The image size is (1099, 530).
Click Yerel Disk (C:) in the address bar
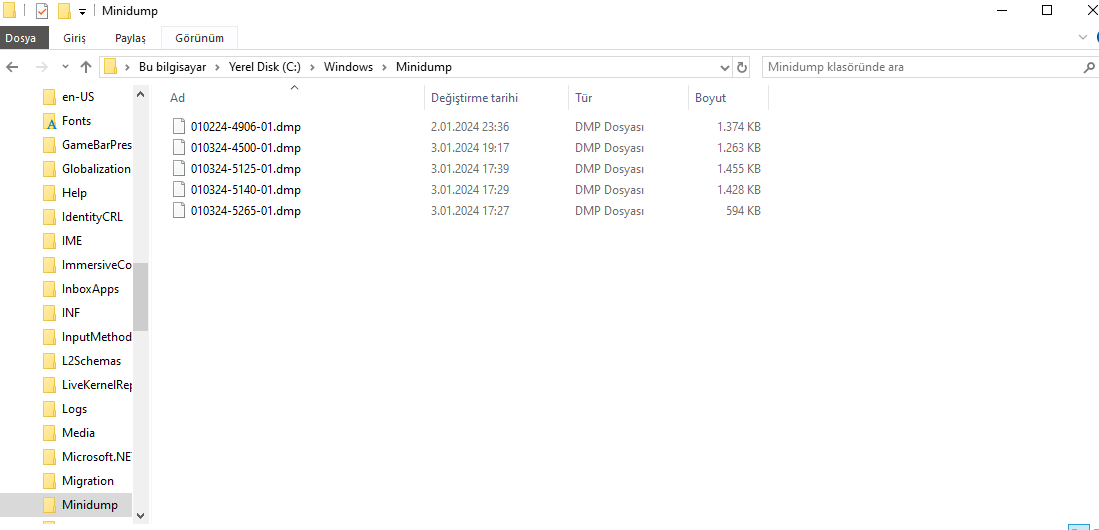point(265,67)
